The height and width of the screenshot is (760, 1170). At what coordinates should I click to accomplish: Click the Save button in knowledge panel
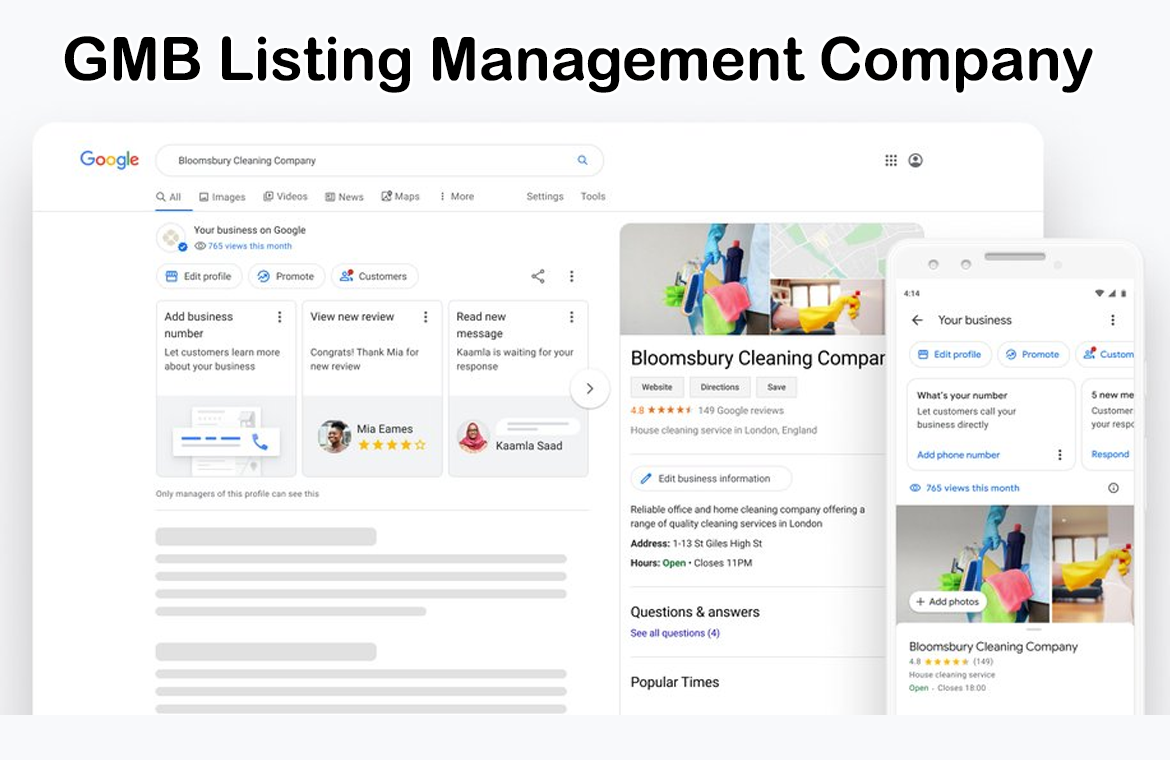coord(776,387)
